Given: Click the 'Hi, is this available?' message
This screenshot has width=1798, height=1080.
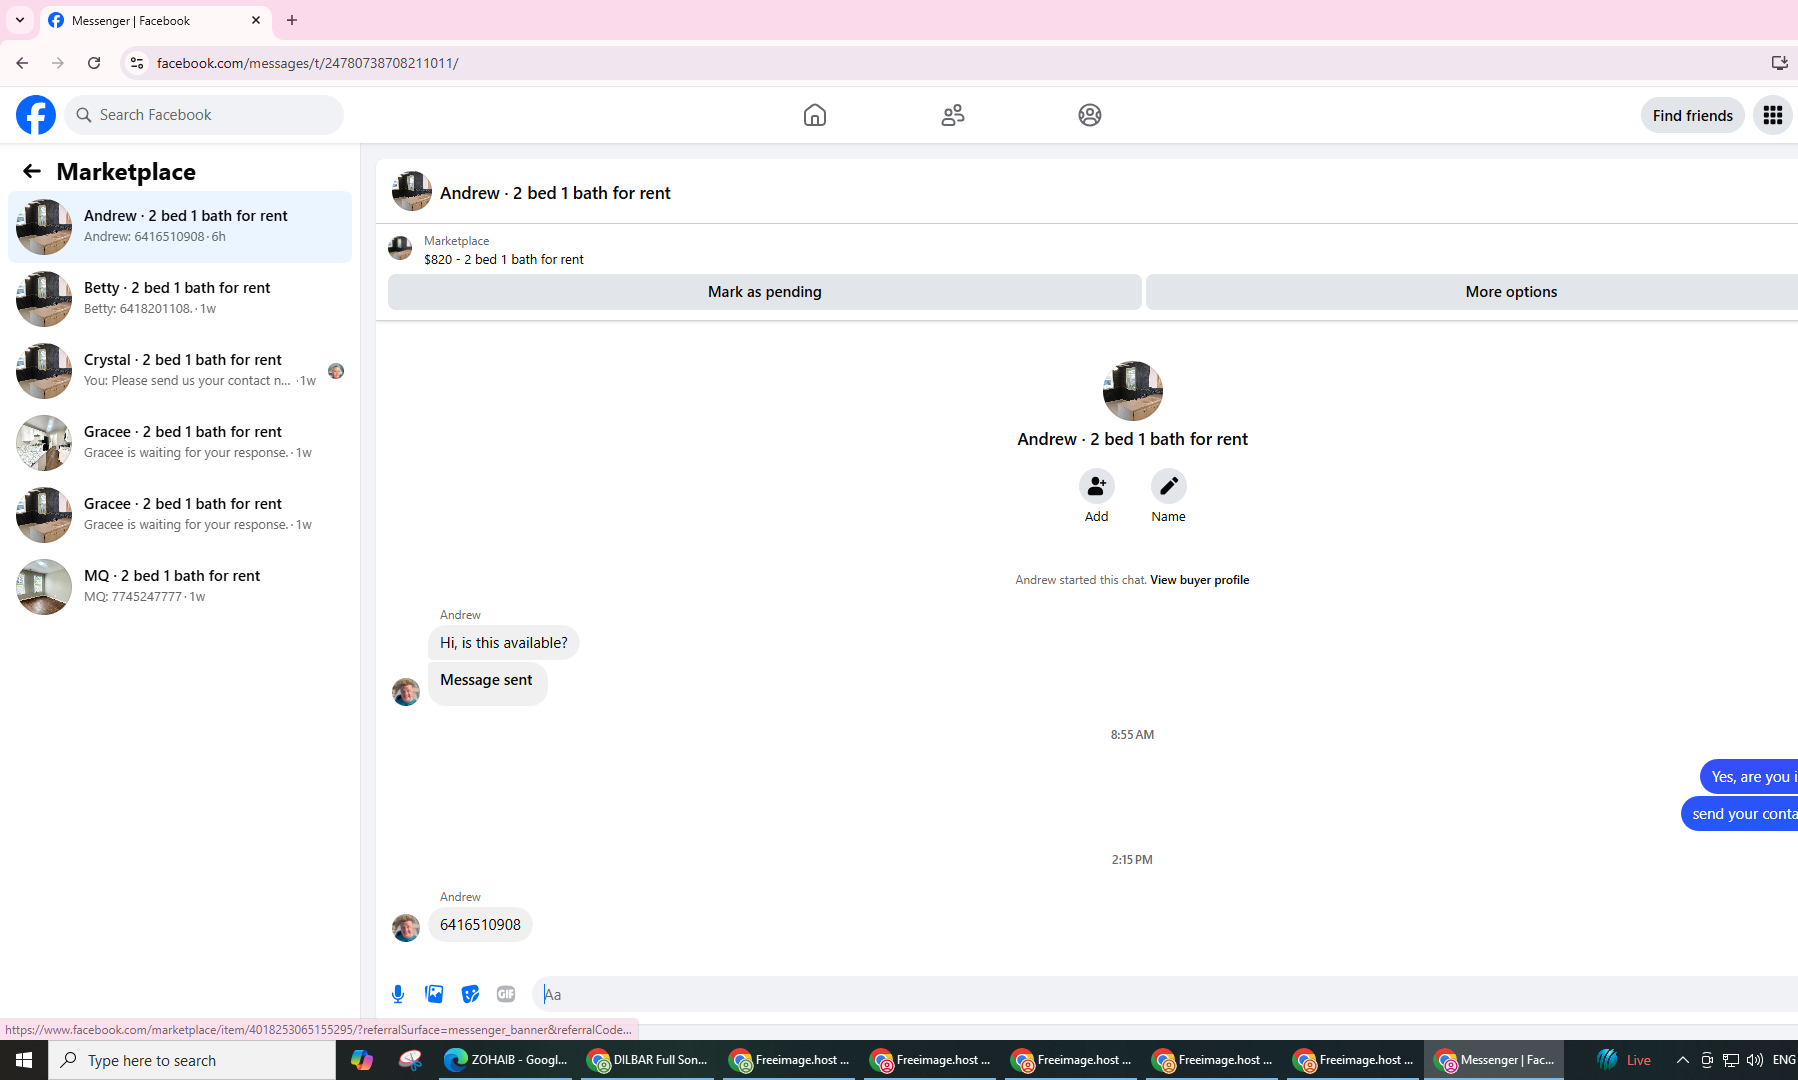Looking at the screenshot, I should 504,643.
